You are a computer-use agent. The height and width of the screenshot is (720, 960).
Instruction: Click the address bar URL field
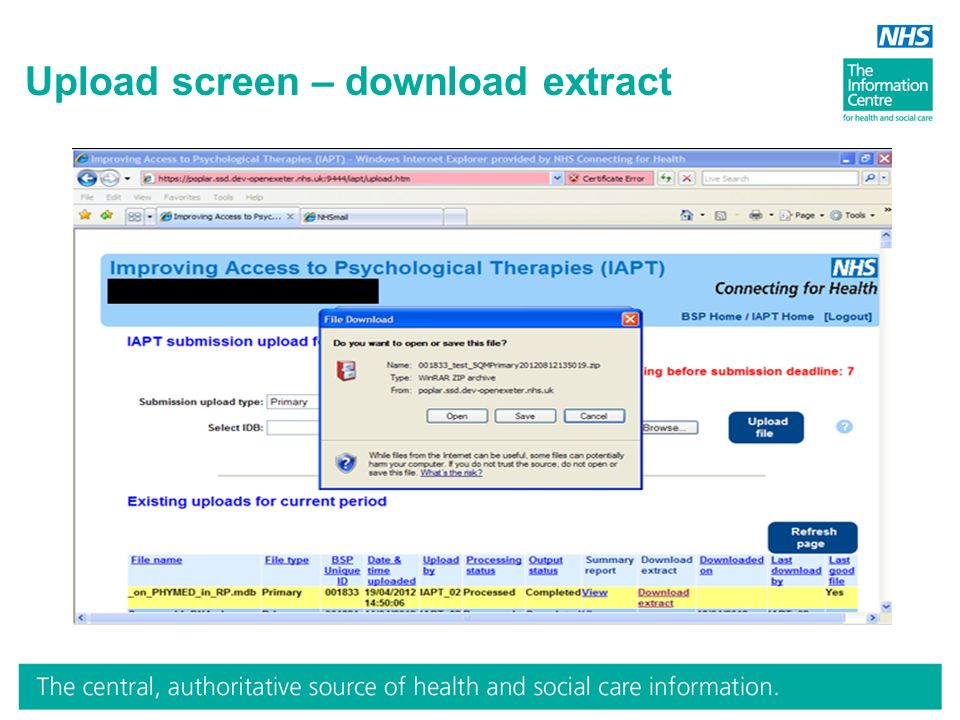coord(346,178)
